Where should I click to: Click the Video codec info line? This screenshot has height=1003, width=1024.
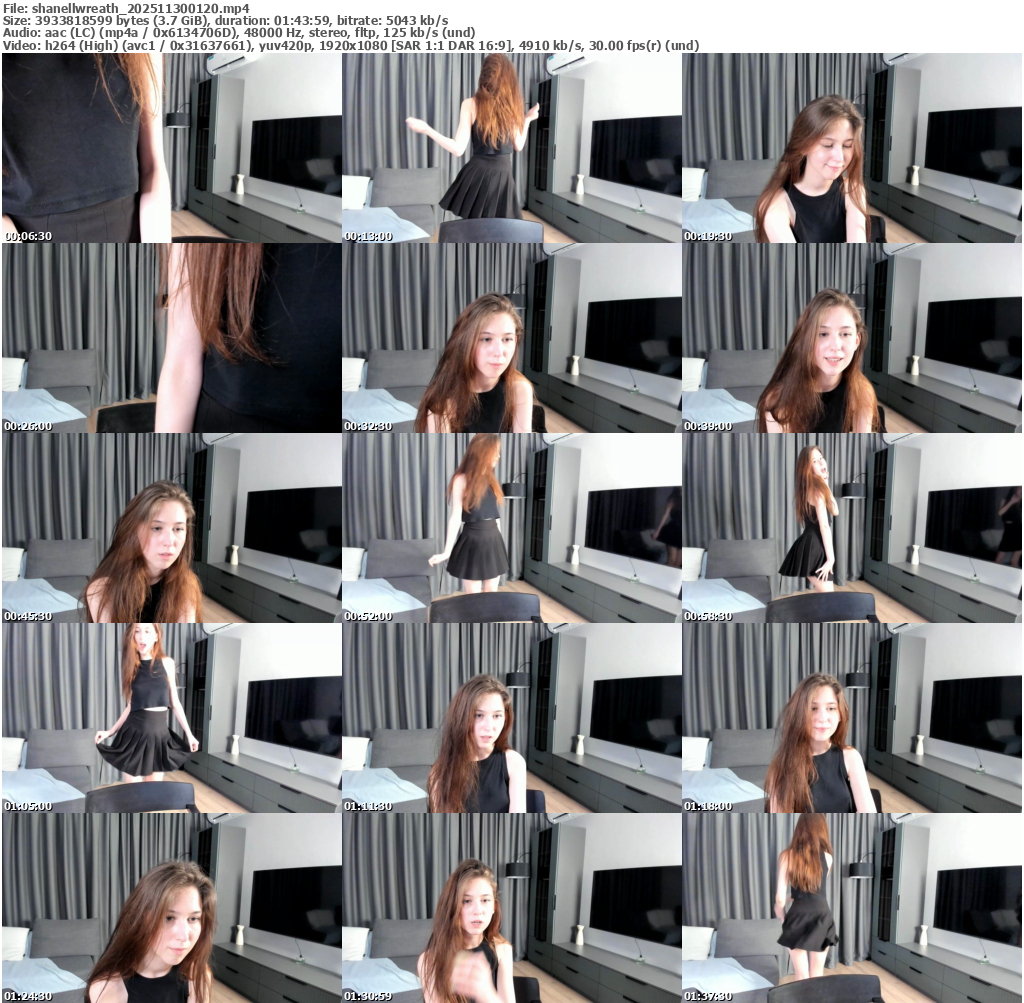point(350,45)
